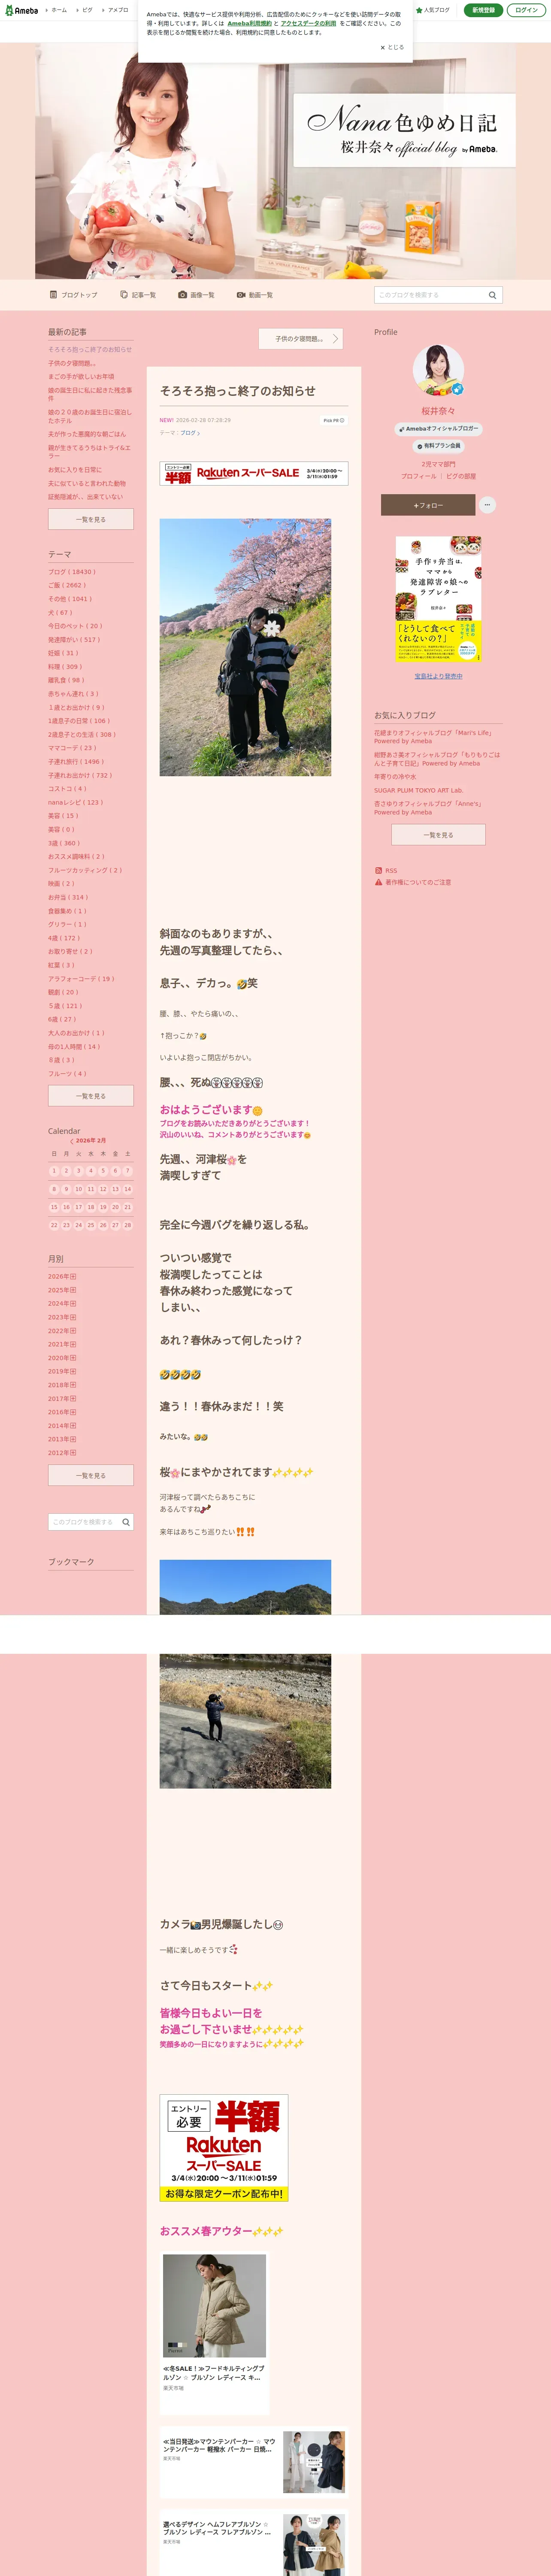Open ブログトップ navigation tab
Screen dimensions: 551x2576
tap(74, 295)
